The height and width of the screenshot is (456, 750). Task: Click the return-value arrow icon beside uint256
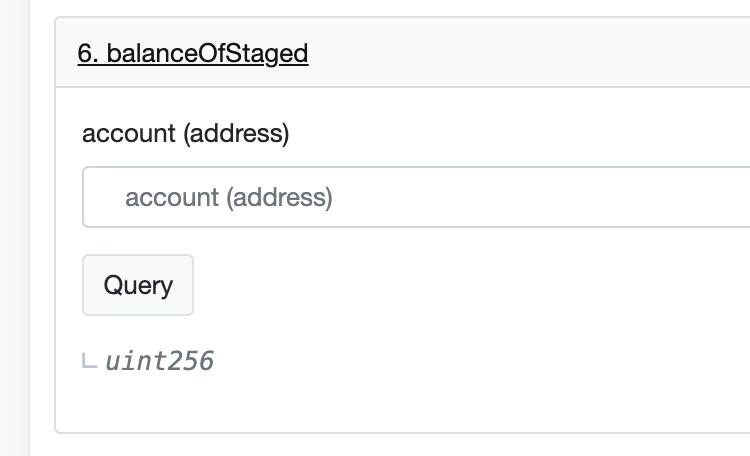[x=90, y=361]
